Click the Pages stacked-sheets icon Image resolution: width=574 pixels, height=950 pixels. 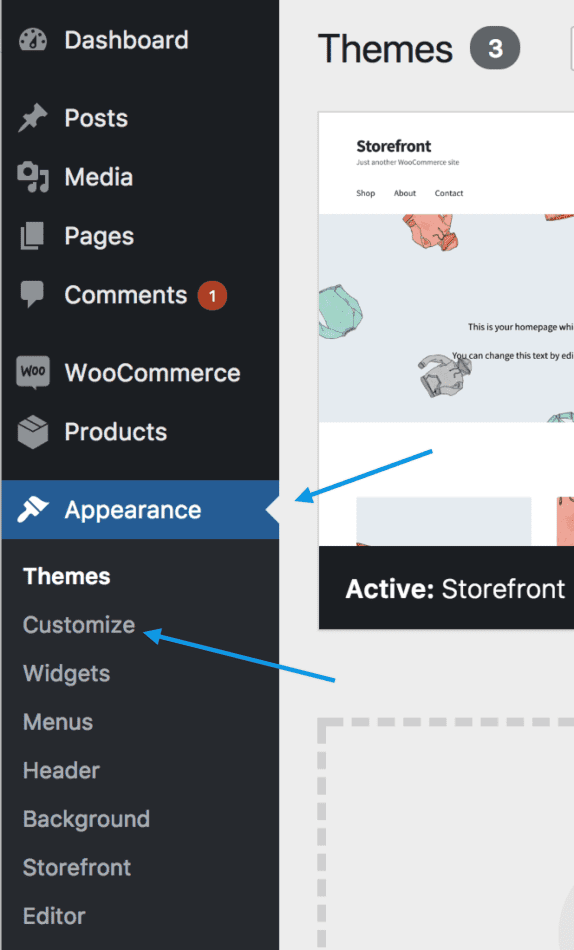pos(32,236)
